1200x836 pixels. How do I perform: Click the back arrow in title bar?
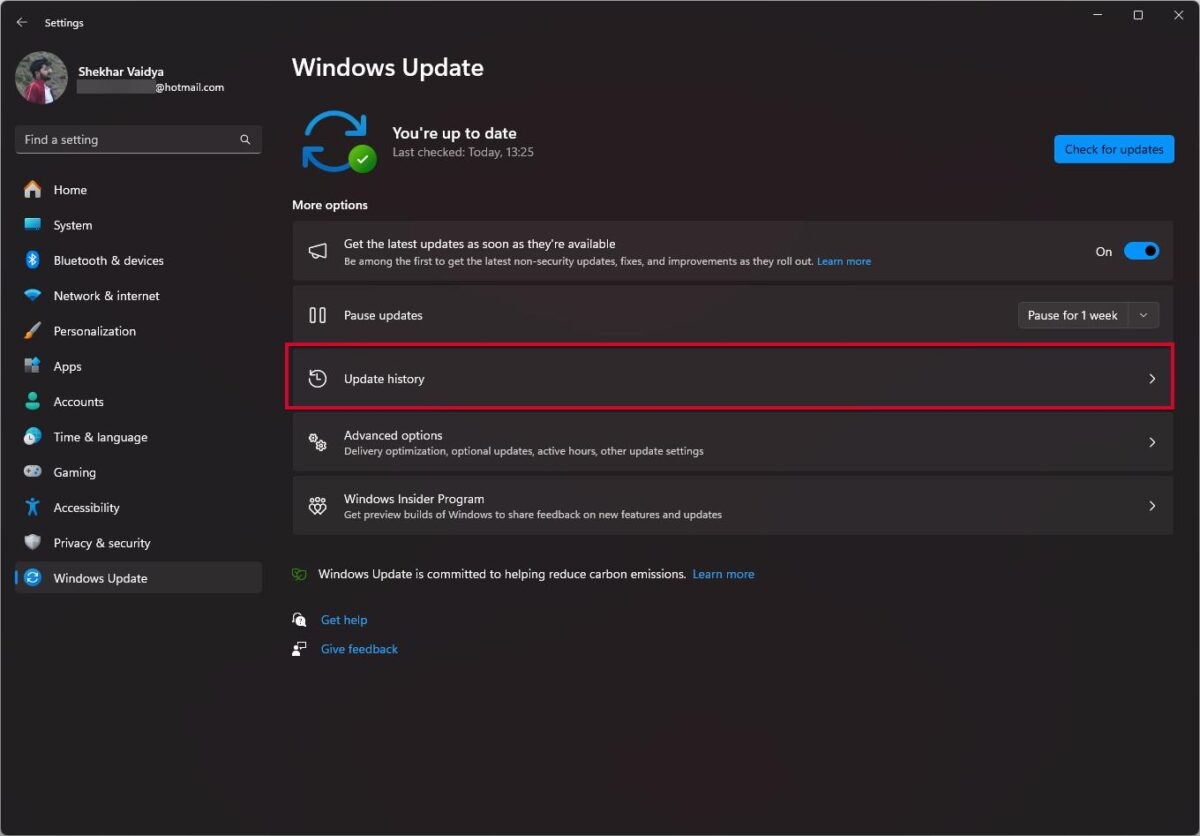click(x=22, y=22)
